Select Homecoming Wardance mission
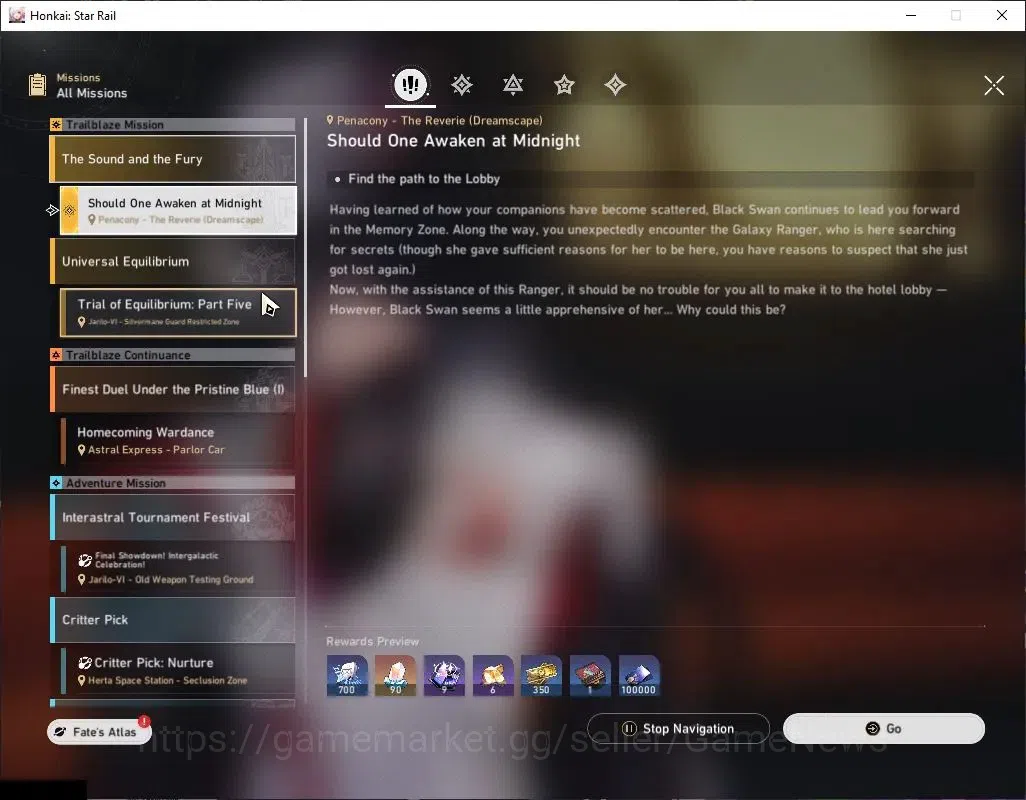The width and height of the screenshot is (1026, 800). (178, 440)
